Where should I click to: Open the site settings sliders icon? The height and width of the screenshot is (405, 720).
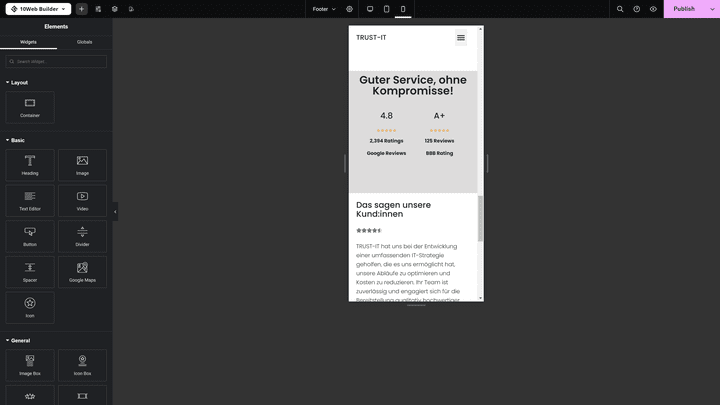[98, 9]
